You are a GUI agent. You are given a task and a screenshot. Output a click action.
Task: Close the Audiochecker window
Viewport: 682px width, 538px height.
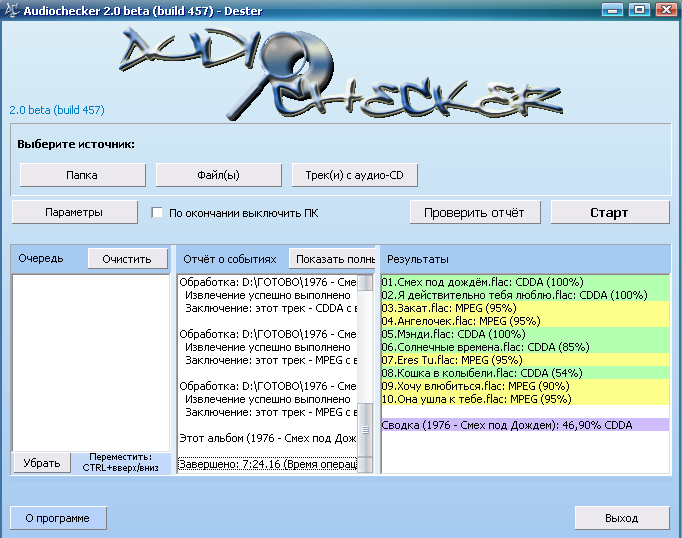click(x=663, y=9)
